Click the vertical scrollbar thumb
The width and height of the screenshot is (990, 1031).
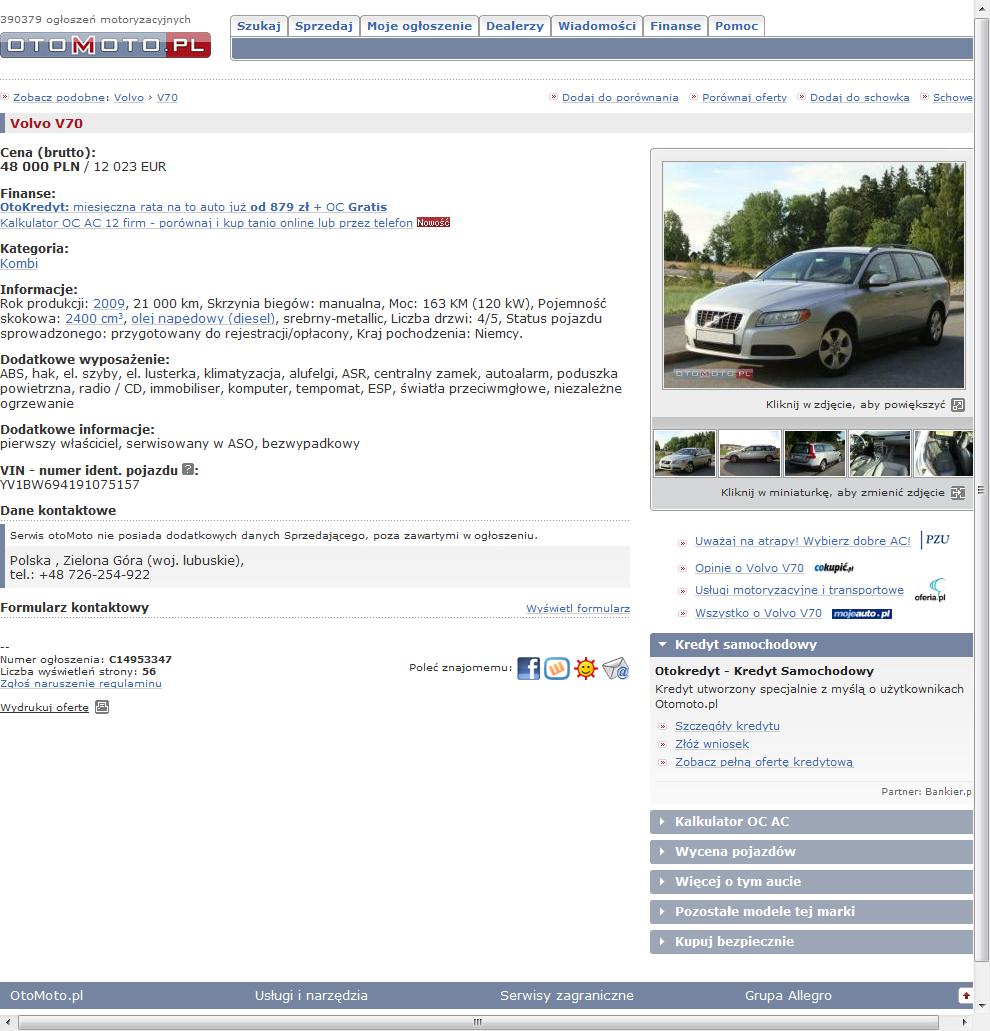click(981, 490)
